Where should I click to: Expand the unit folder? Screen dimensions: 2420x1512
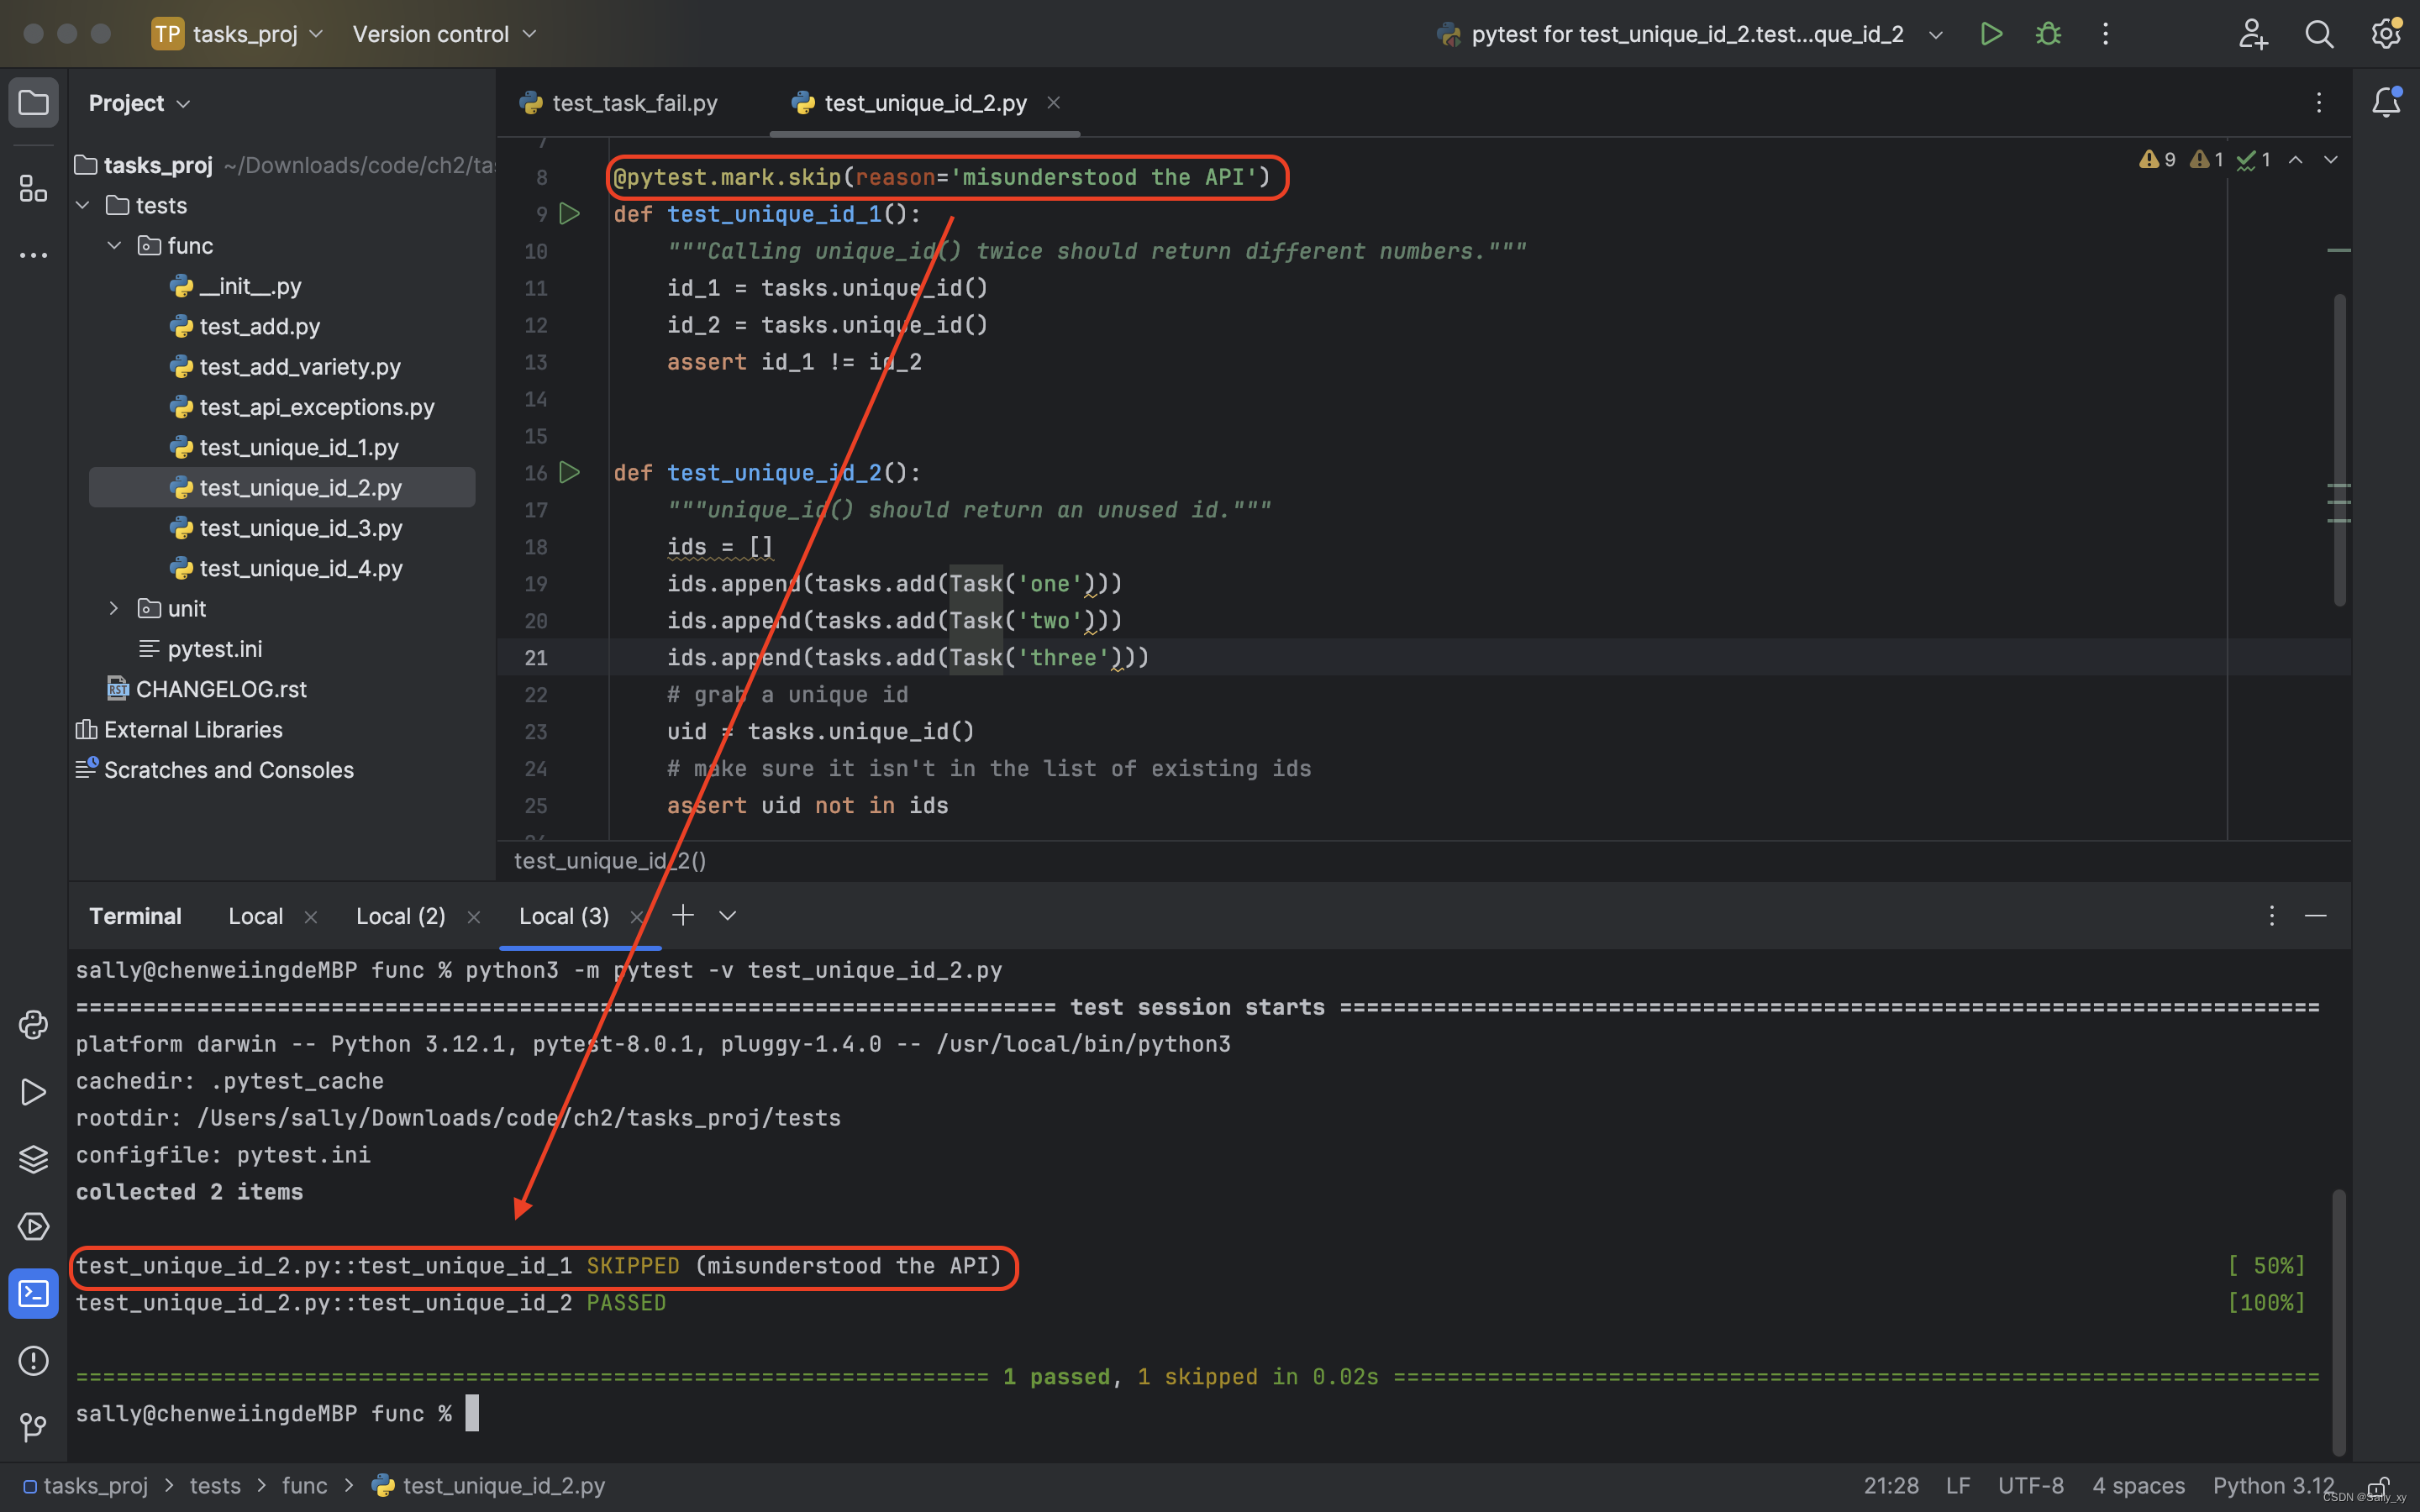[114, 608]
